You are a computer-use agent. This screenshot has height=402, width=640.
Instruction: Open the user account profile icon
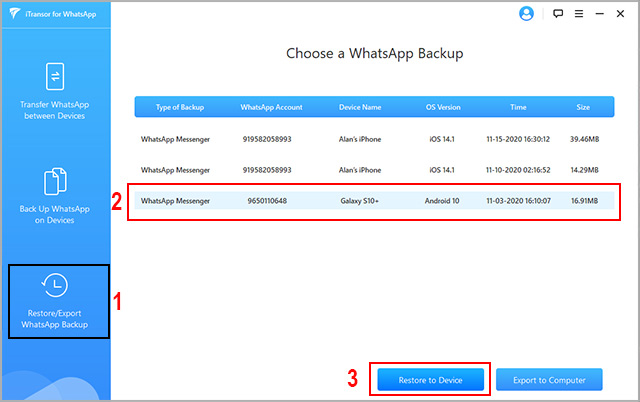coord(526,13)
